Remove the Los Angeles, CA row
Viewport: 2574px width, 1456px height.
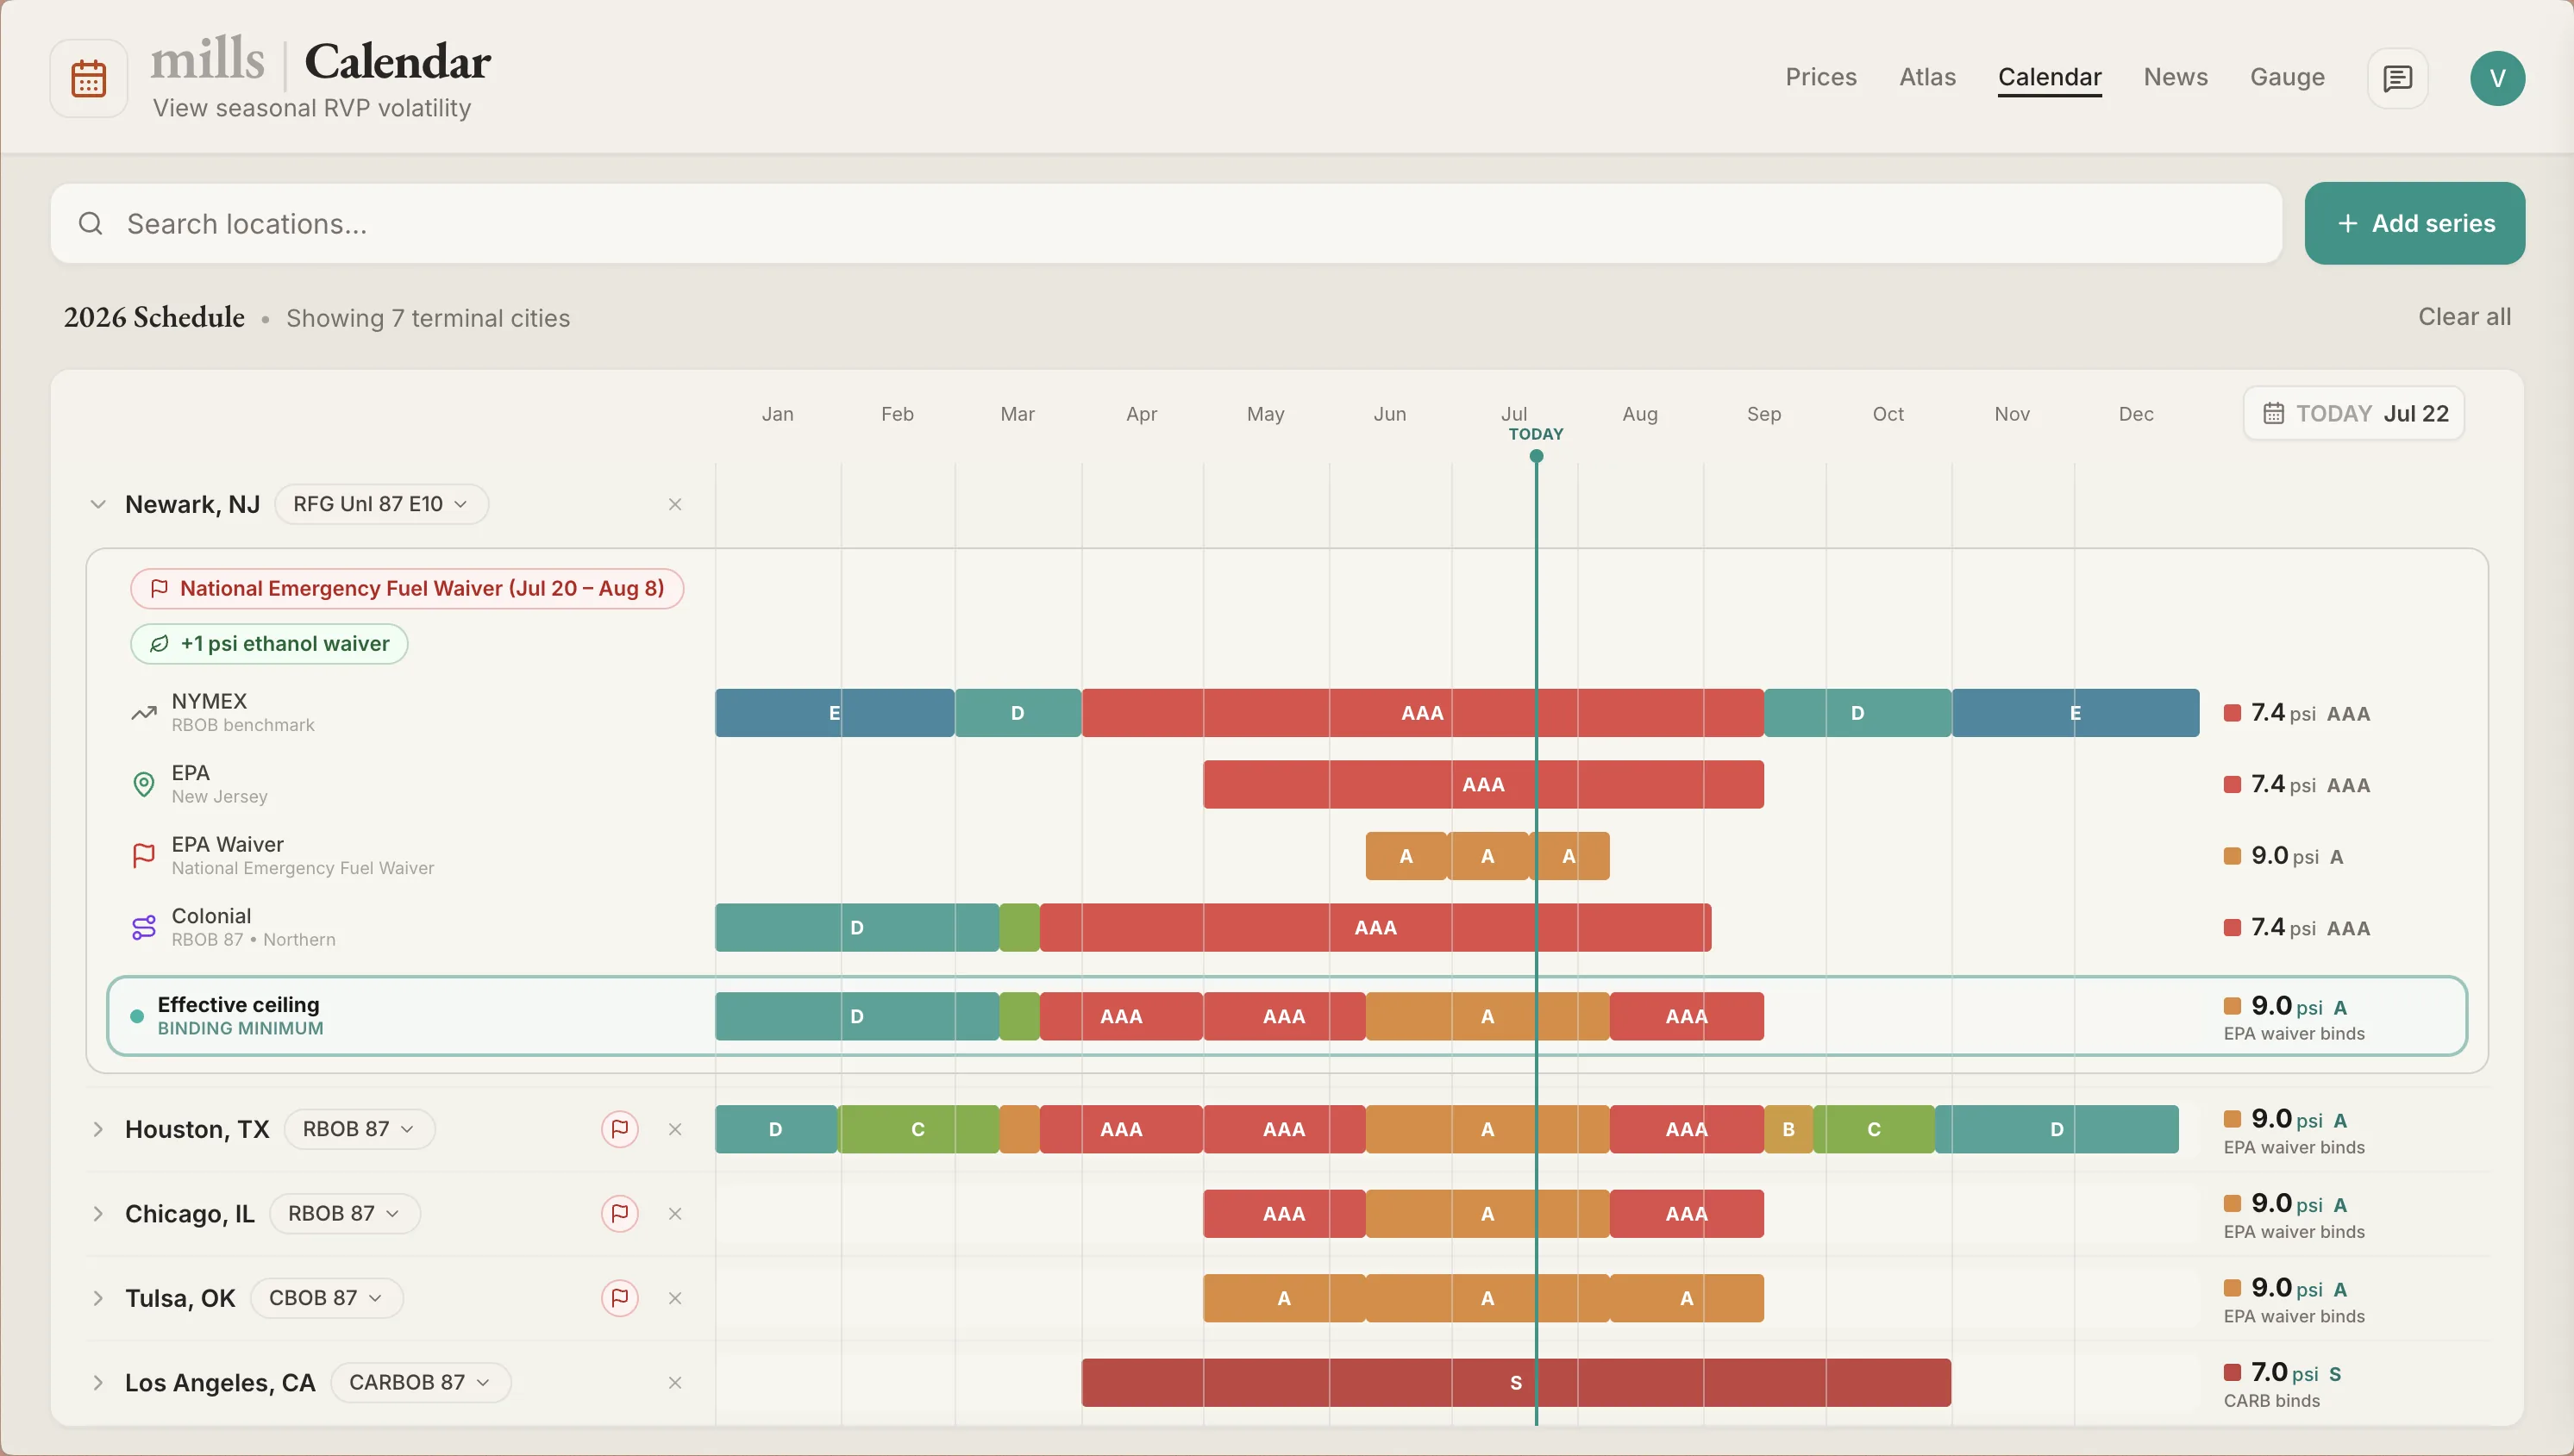tap(675, 1383)
